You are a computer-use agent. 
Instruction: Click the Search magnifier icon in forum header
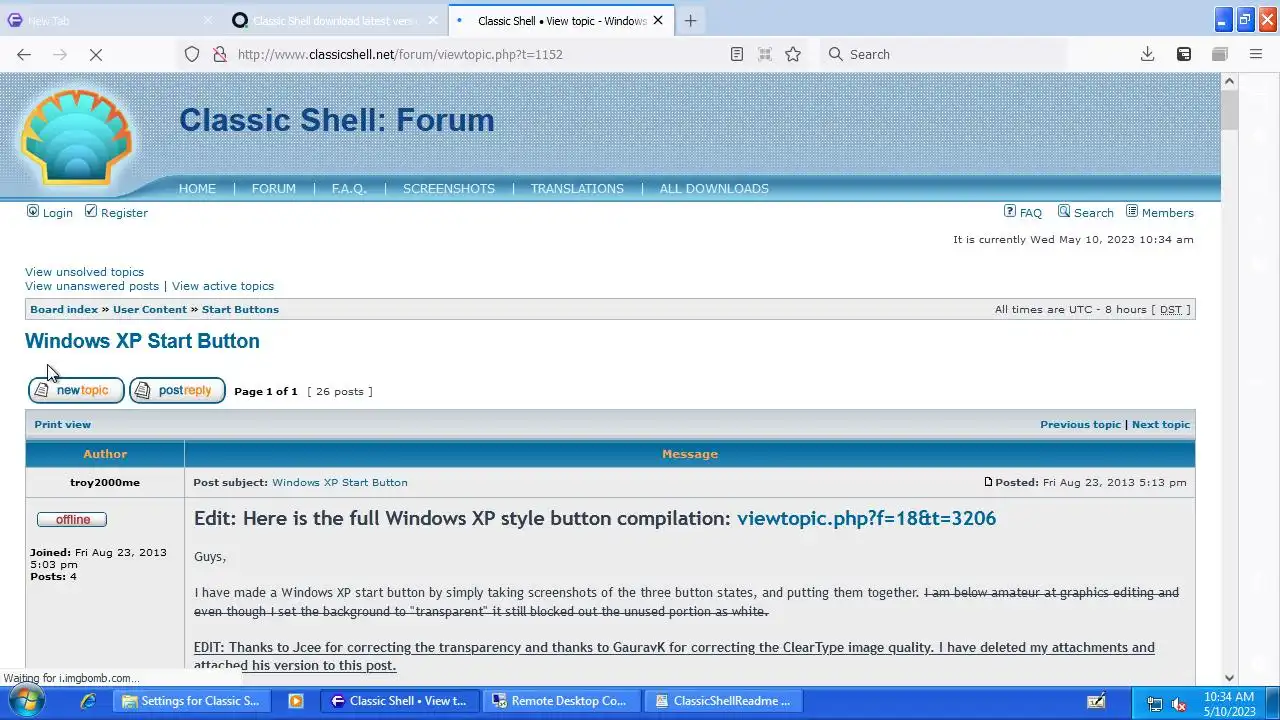1064,211
